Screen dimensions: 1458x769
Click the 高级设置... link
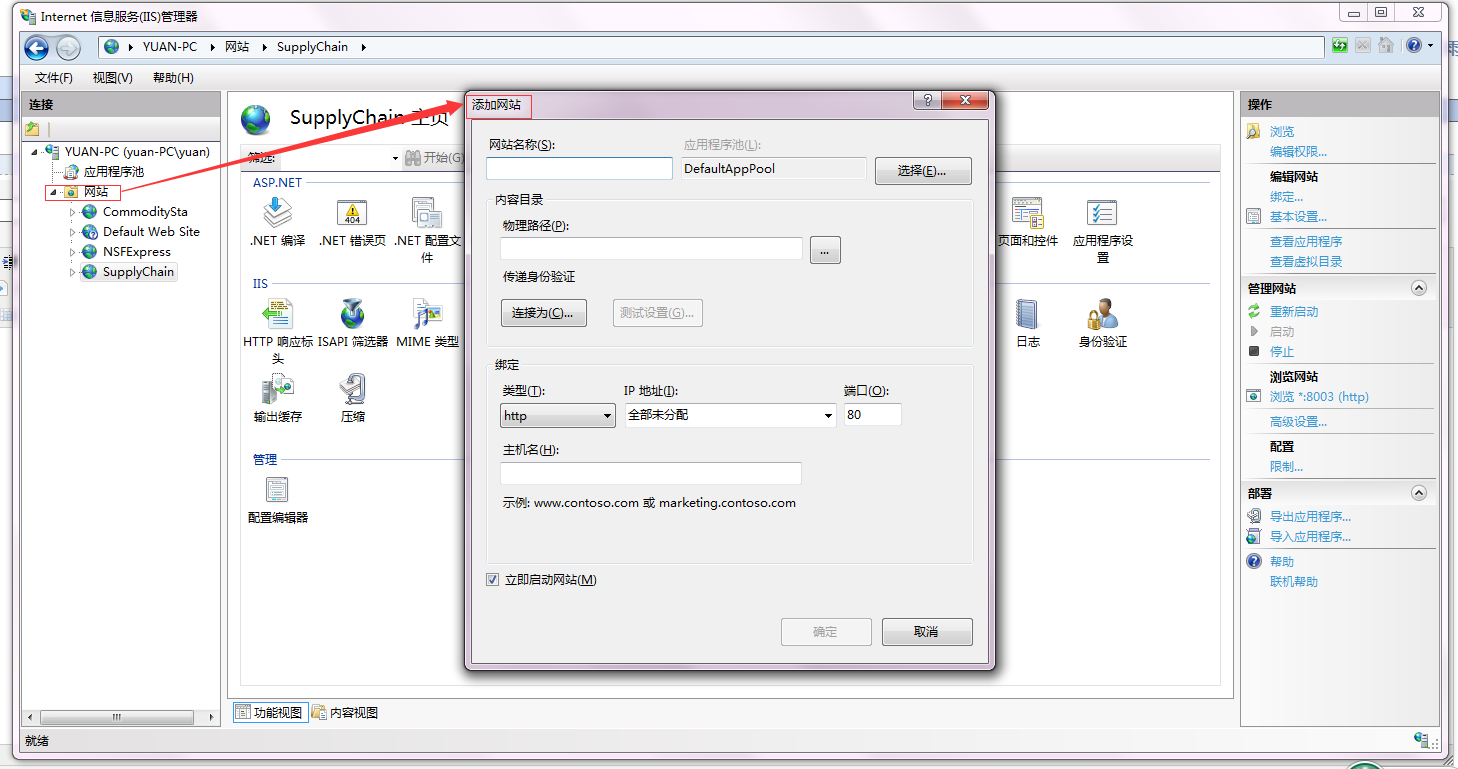click(1298, 422)
